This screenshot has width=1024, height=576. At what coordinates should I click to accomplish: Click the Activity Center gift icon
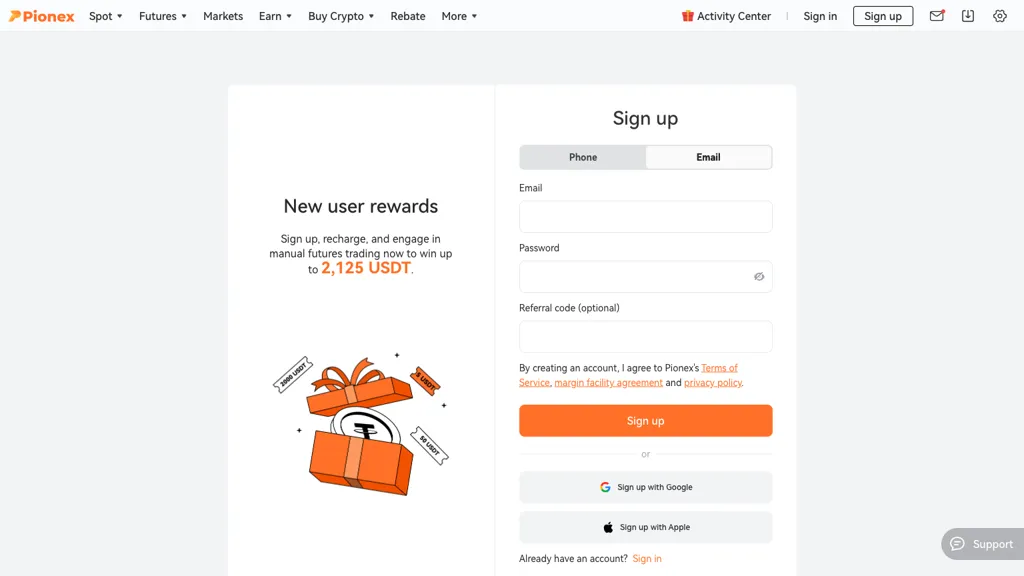click(688, 16)
